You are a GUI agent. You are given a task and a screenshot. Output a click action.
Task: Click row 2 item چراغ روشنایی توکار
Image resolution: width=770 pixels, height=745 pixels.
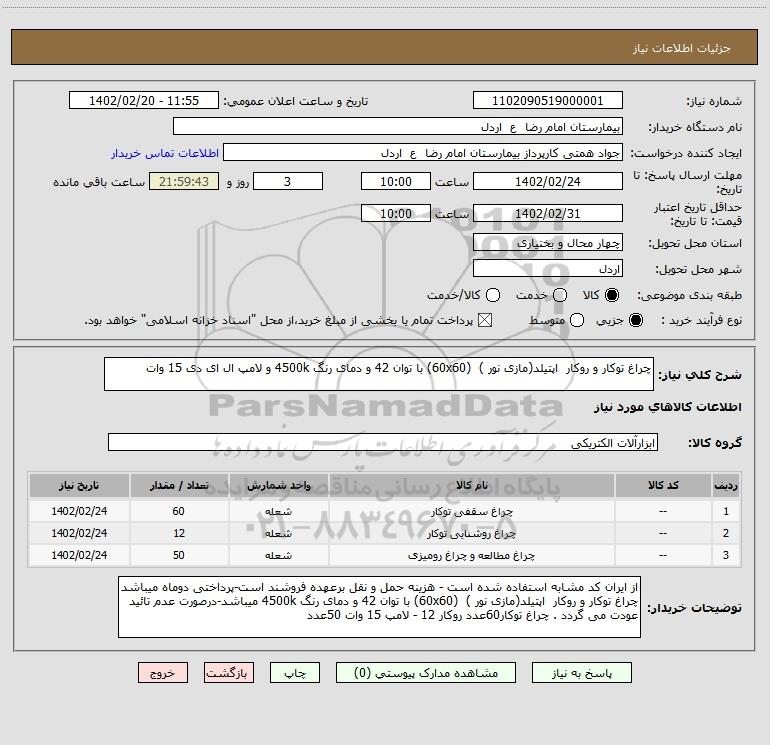(471, 533)
